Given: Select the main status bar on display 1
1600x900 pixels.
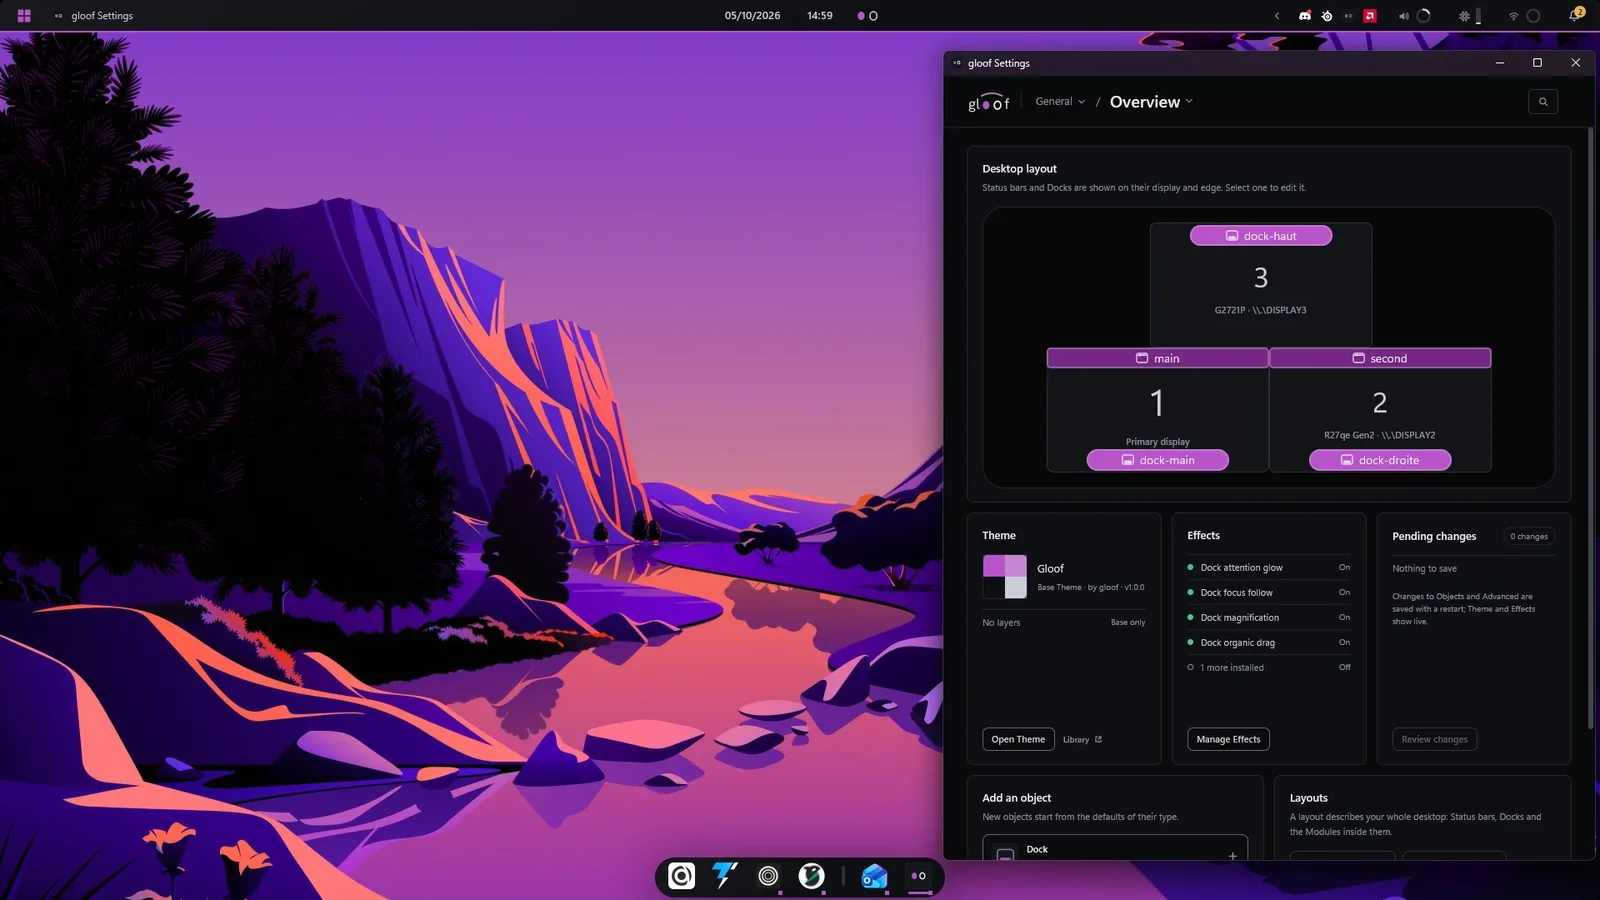Looking at the screenshot, I should (1157, 358).
